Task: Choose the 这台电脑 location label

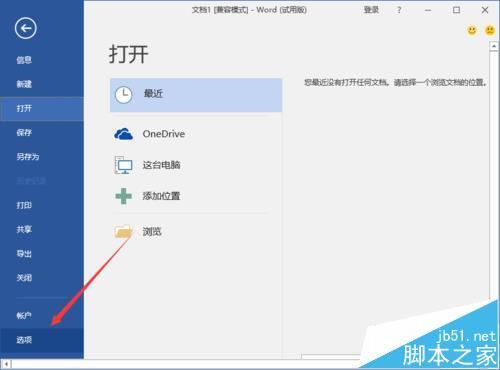Action: point(161,165)
